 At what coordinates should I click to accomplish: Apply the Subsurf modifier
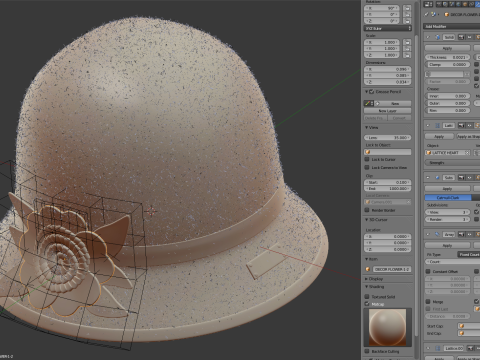pyautogui.click(x=447, y=189)
